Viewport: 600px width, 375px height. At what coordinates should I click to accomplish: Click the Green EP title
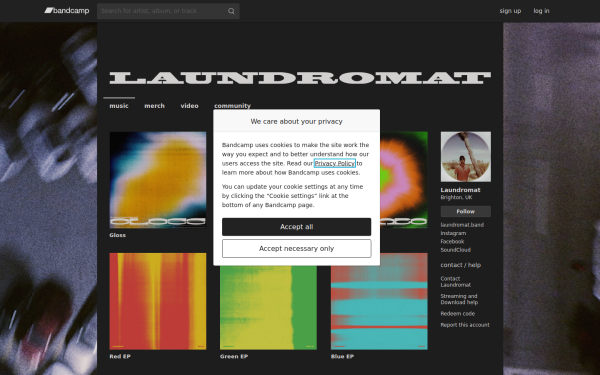coord(234,356)
